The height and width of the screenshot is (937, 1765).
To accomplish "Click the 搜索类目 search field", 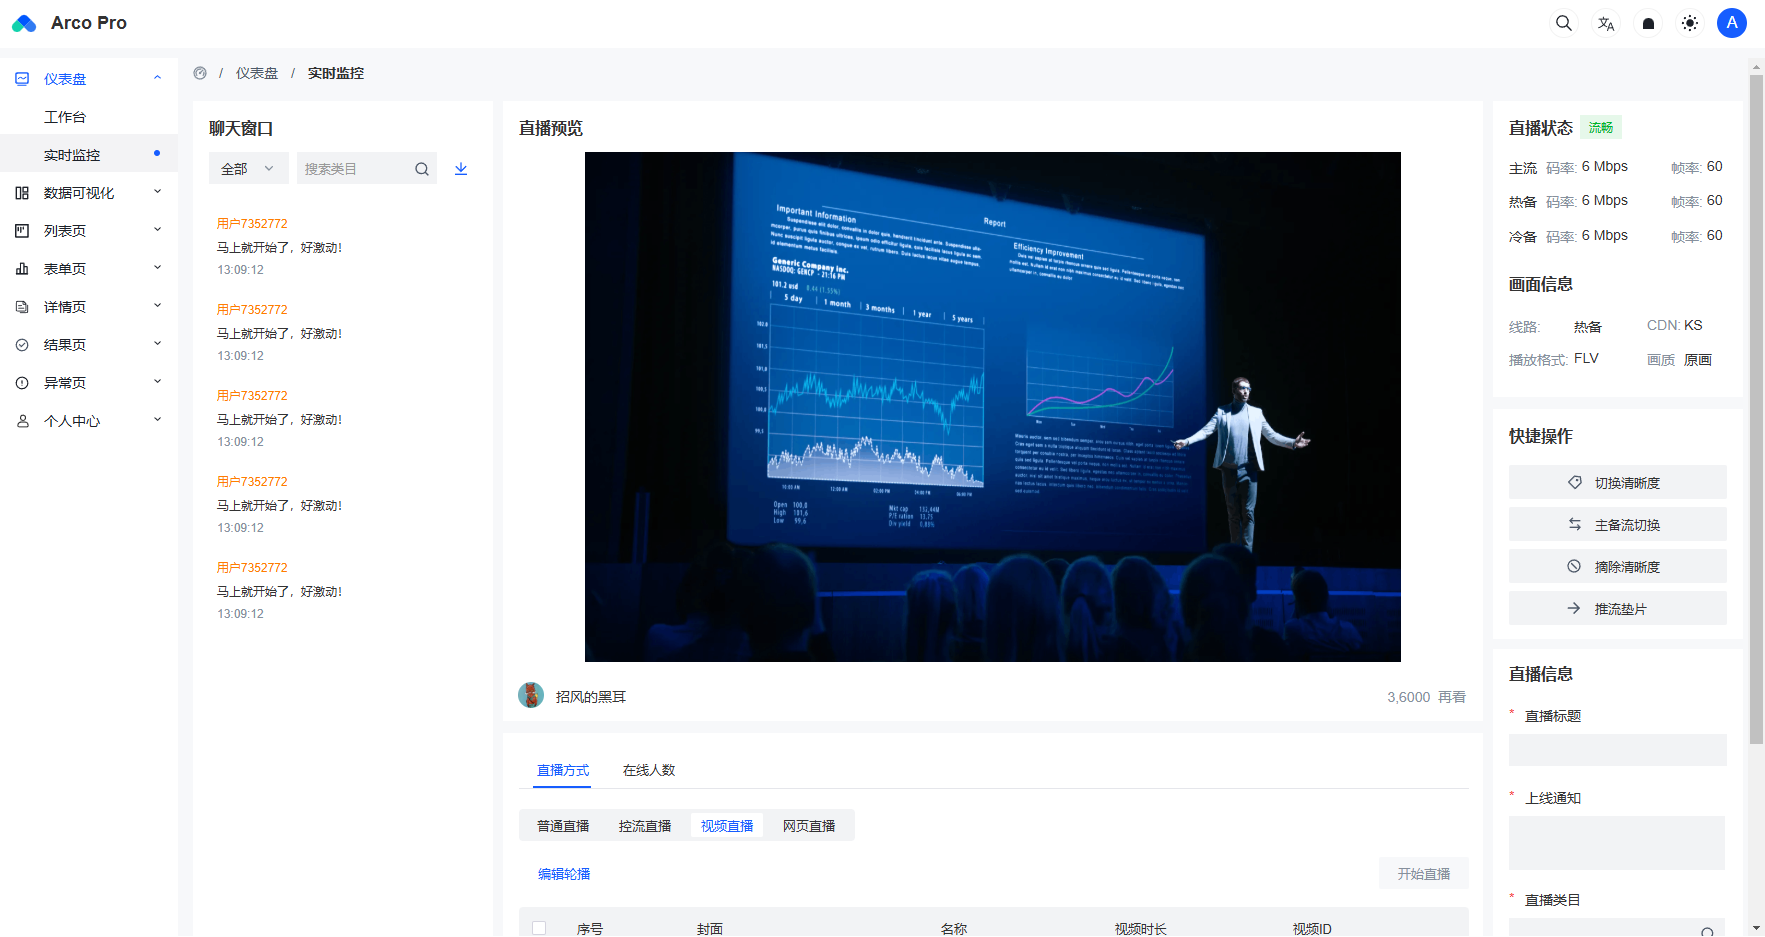I will coord(367,168).
